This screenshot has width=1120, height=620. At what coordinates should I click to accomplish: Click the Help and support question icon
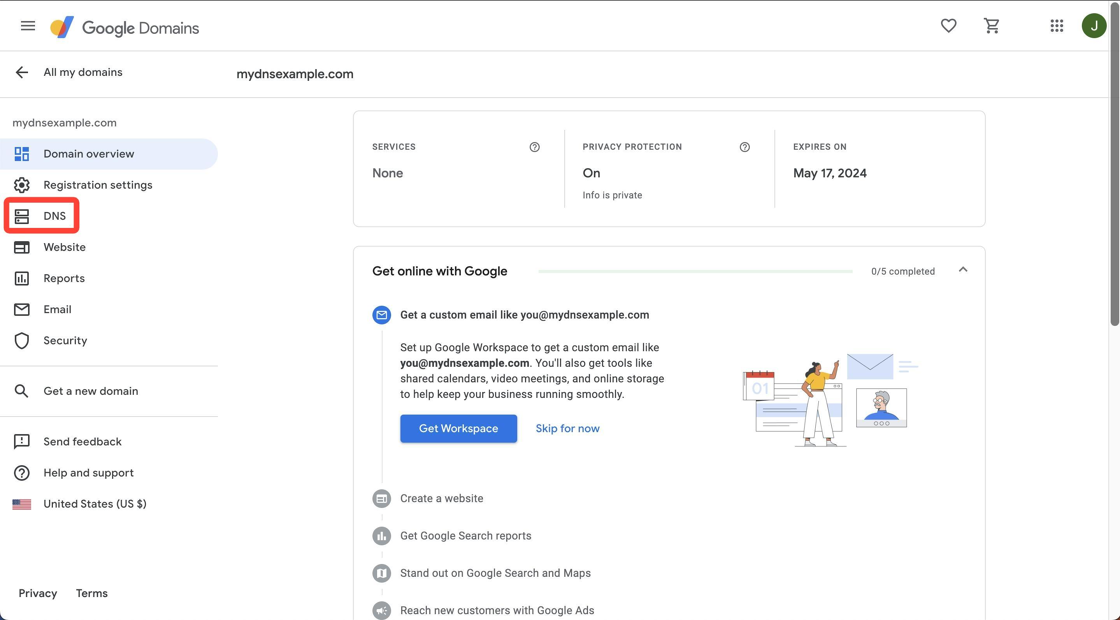[22, 473]
